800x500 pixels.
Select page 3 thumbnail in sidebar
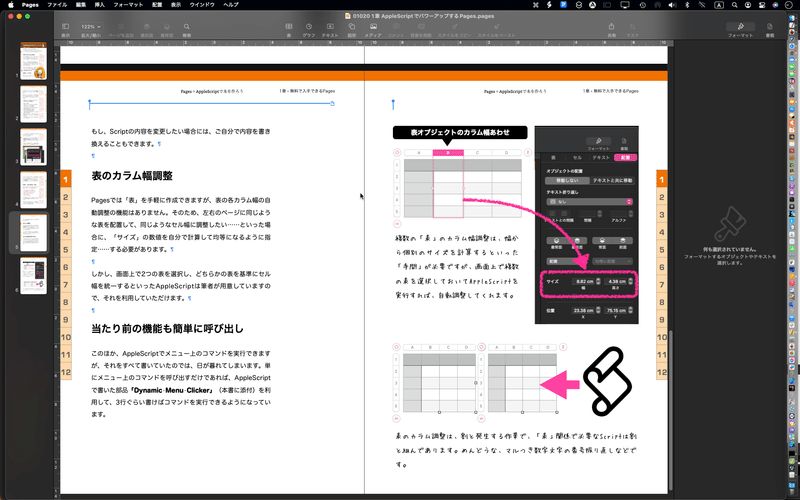pos(33,147)
